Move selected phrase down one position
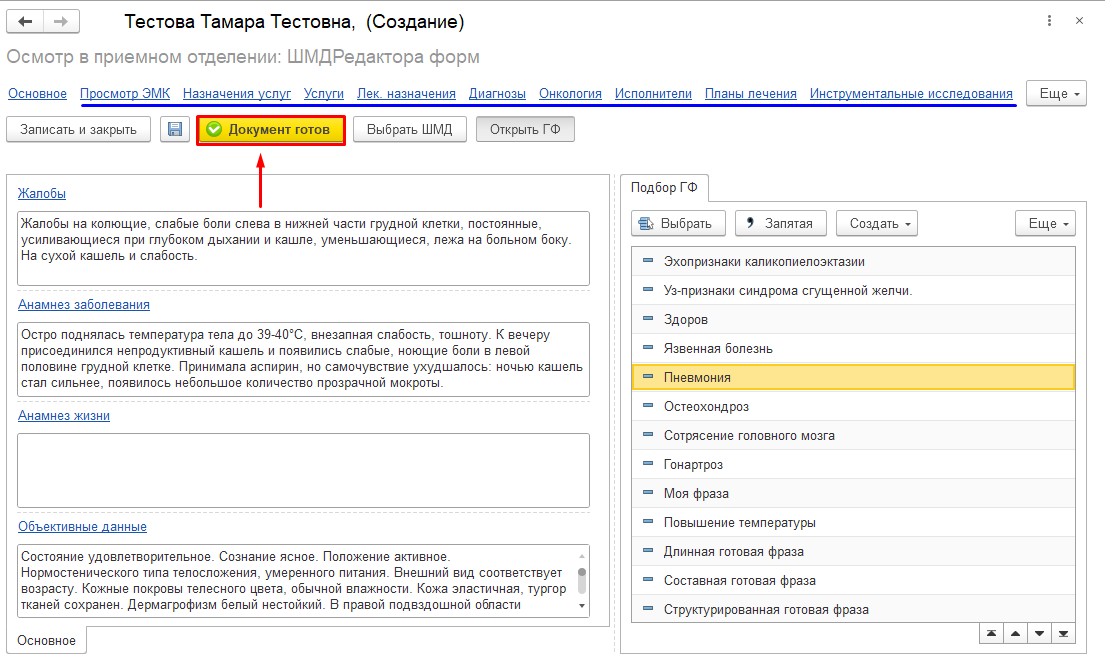1105x660 pixels. coord(1039,633)
